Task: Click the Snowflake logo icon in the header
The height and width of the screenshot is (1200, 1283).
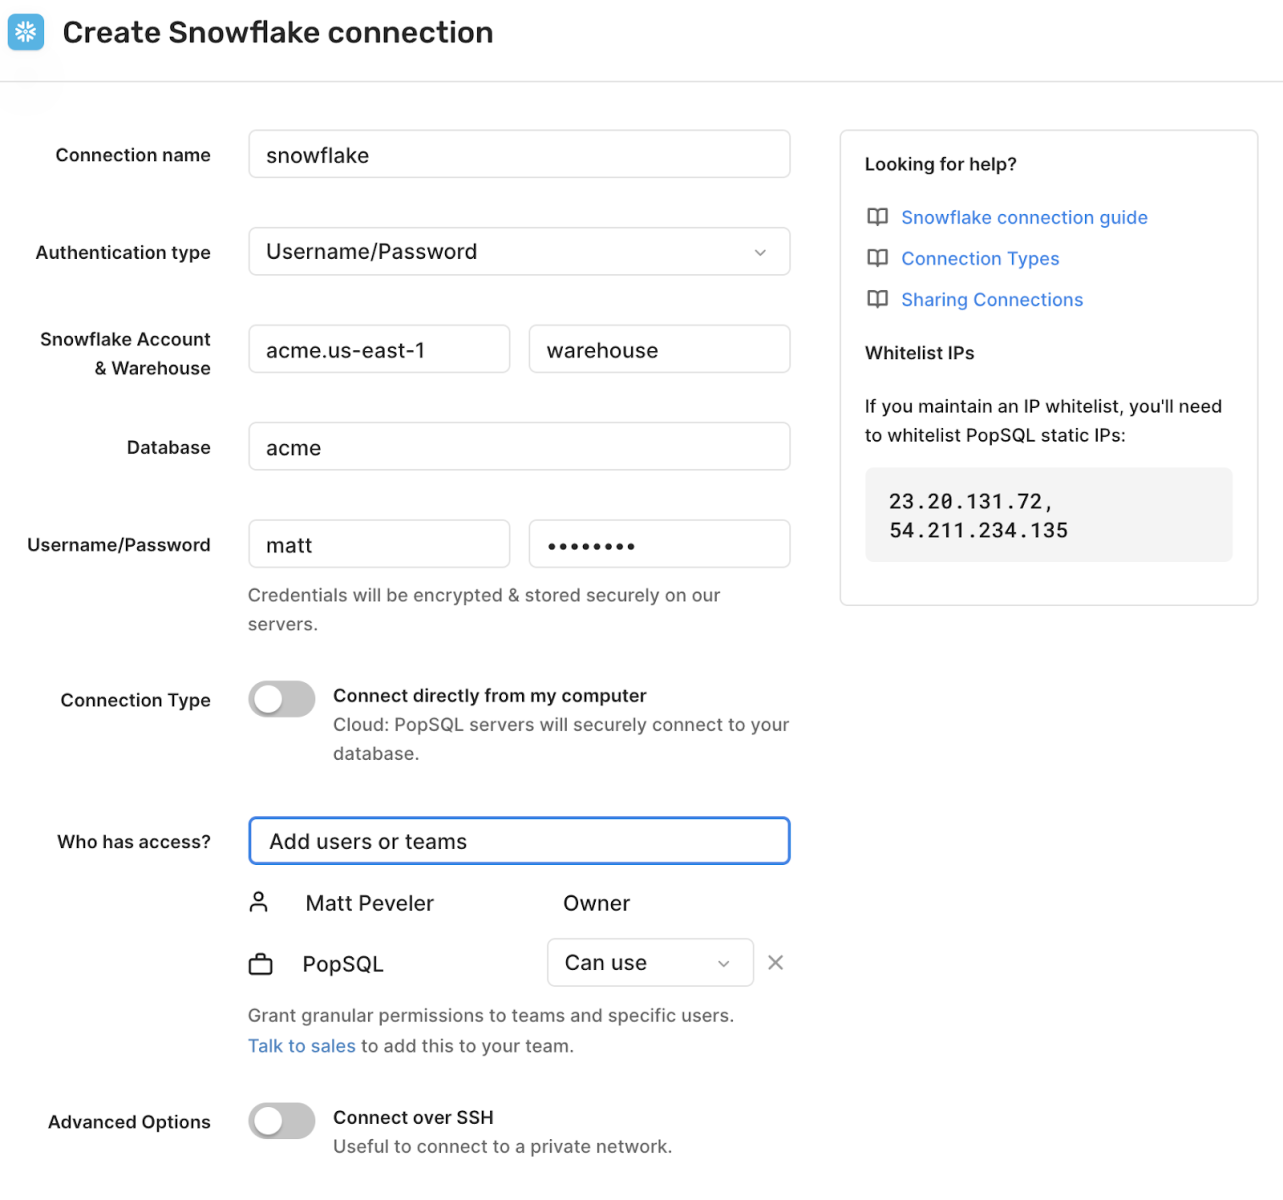Action: point(25,31)
